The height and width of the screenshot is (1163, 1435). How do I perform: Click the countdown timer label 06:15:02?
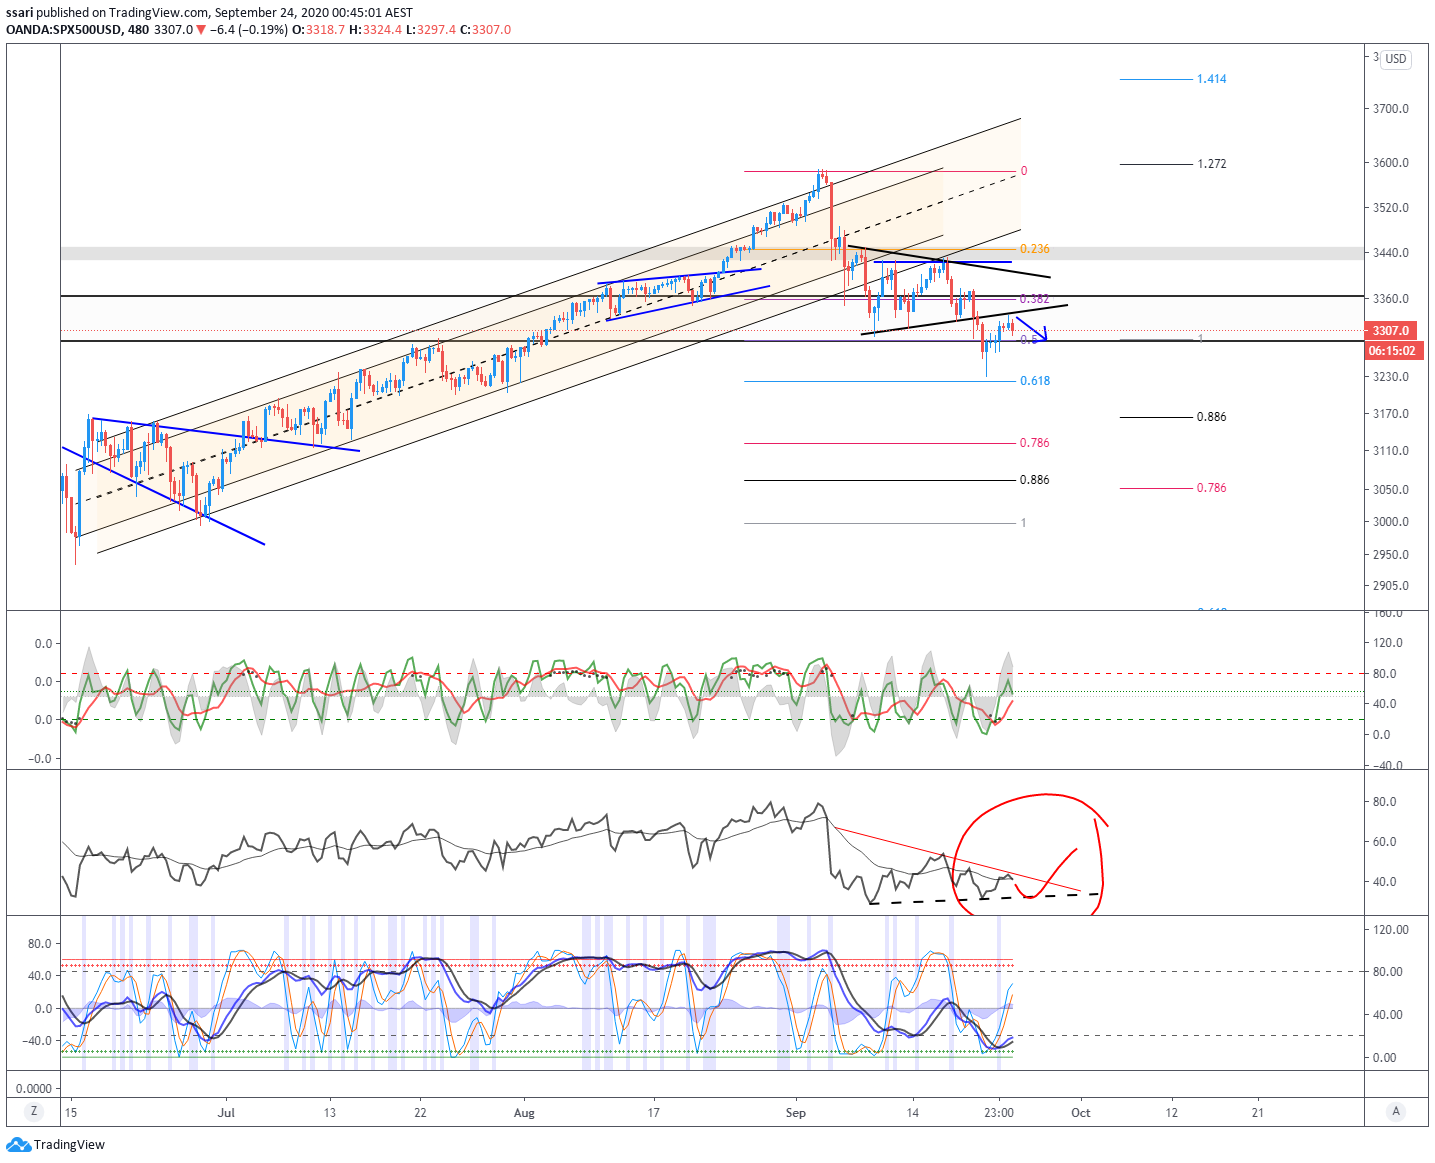[x=1394, y=350]
